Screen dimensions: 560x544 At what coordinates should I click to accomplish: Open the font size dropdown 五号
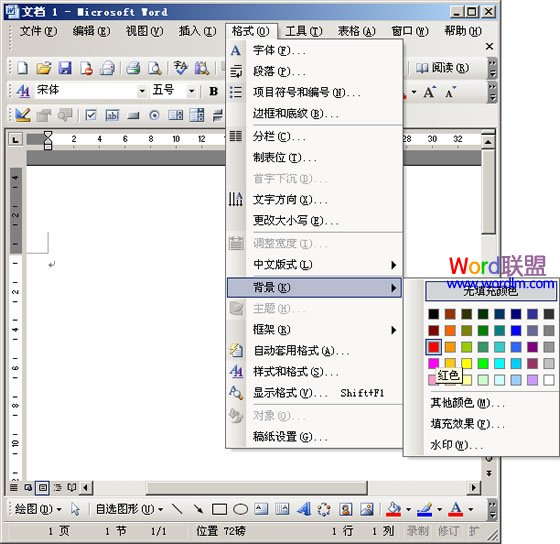coord(191,91)
